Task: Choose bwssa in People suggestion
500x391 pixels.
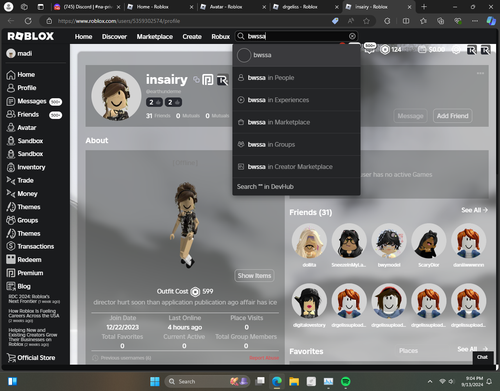Action: coord(296,78)
